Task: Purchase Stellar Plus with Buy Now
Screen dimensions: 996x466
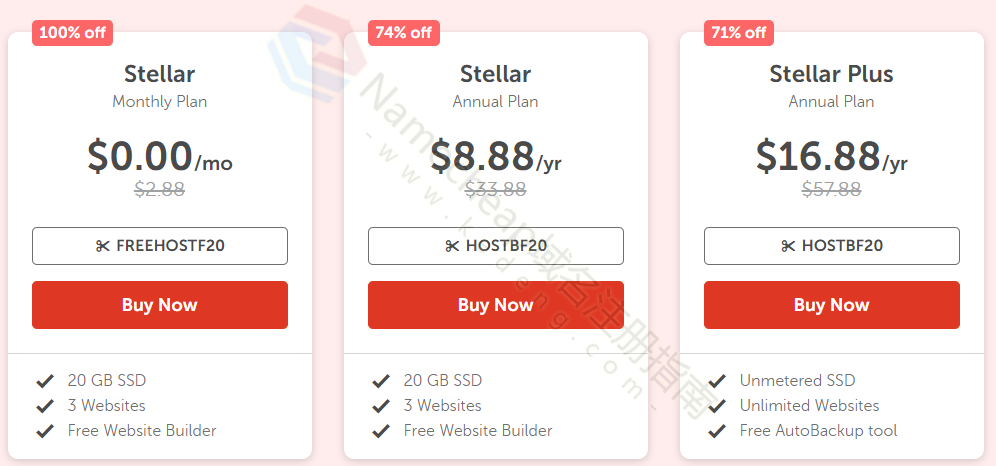Action: click(832, 305)
